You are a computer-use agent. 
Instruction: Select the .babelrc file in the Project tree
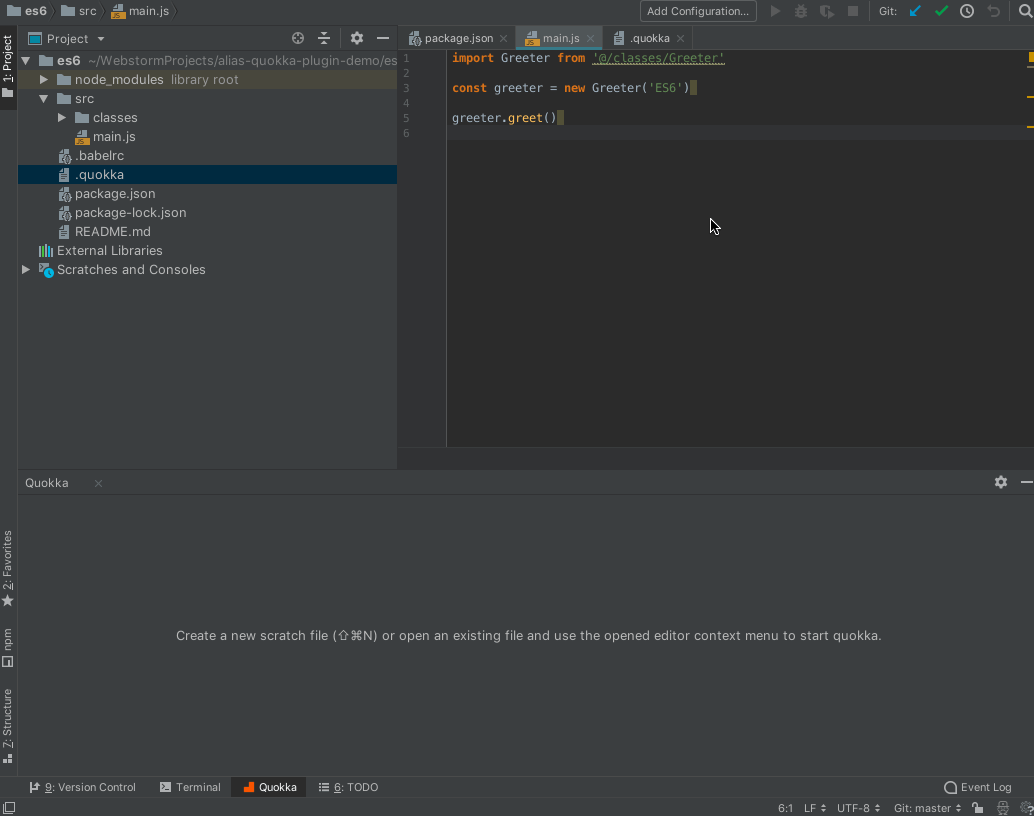pos(100,155)
